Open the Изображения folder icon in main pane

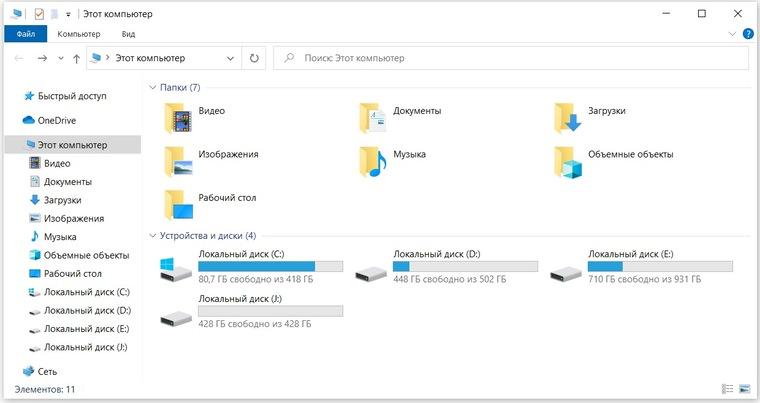[x=177, y=161]
